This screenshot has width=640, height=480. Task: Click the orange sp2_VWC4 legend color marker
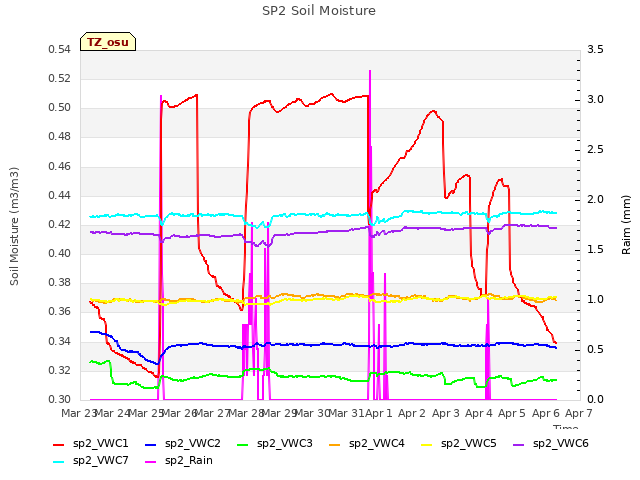pos(335,444)
